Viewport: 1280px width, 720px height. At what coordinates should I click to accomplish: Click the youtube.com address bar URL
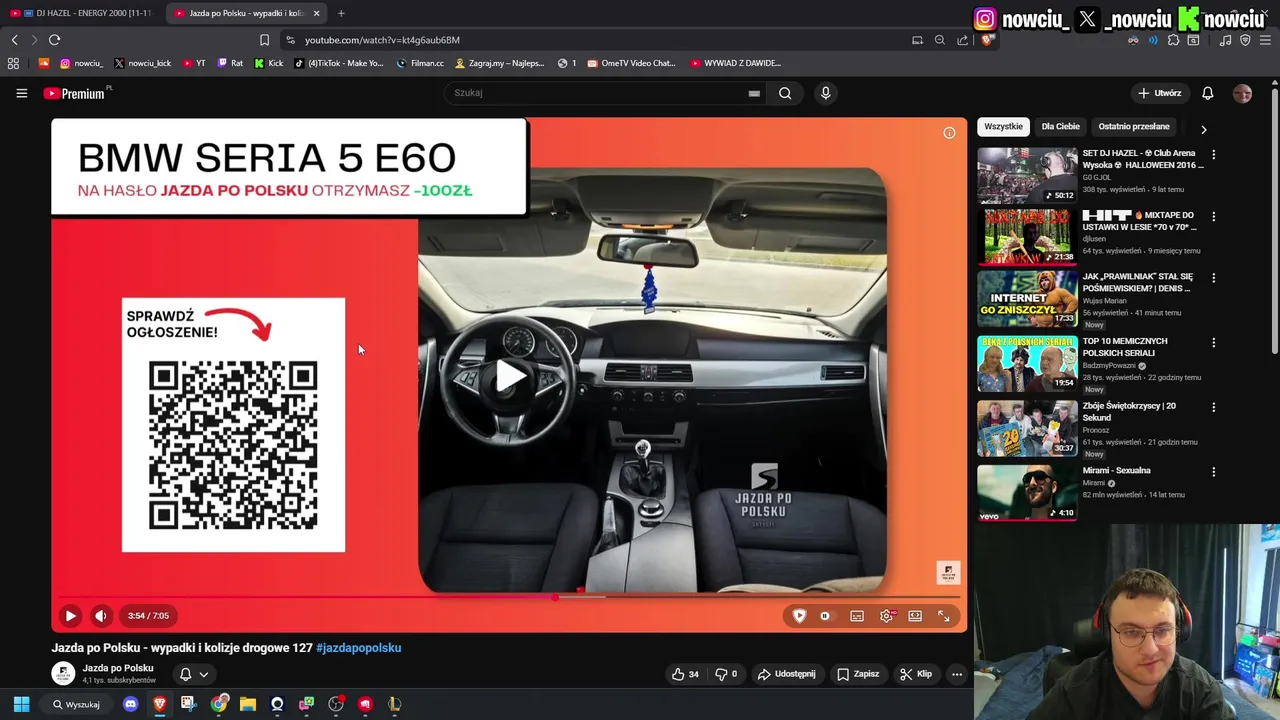point(382,40)
